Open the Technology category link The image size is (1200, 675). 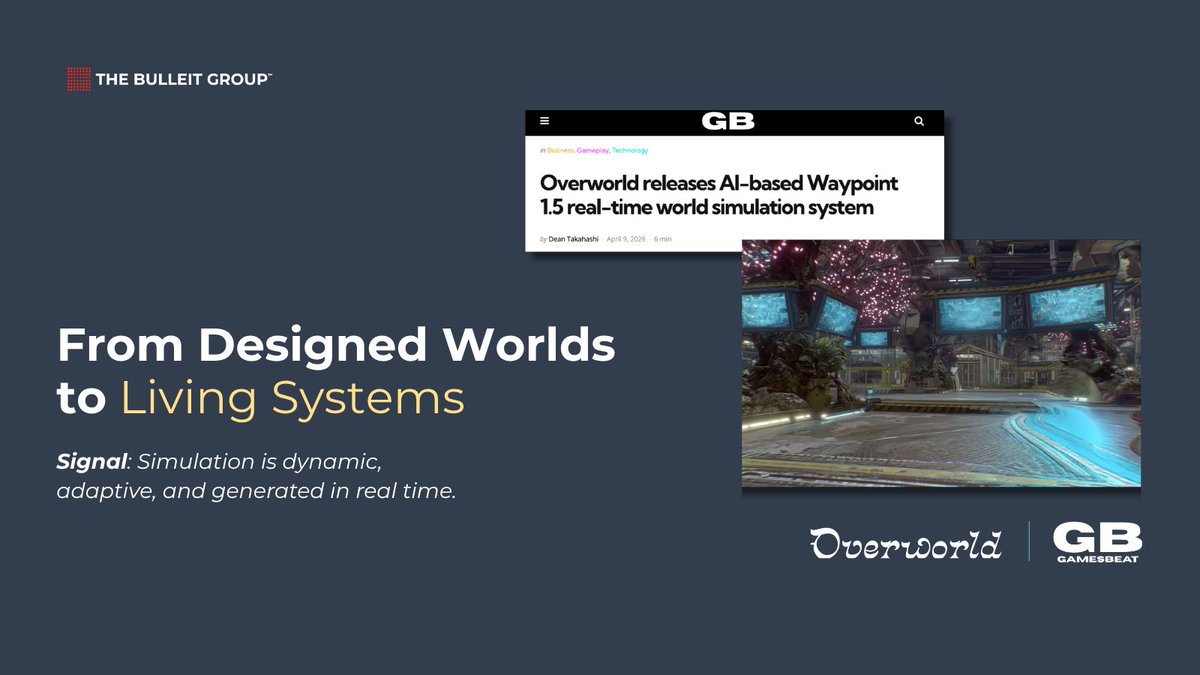point(630,150)
